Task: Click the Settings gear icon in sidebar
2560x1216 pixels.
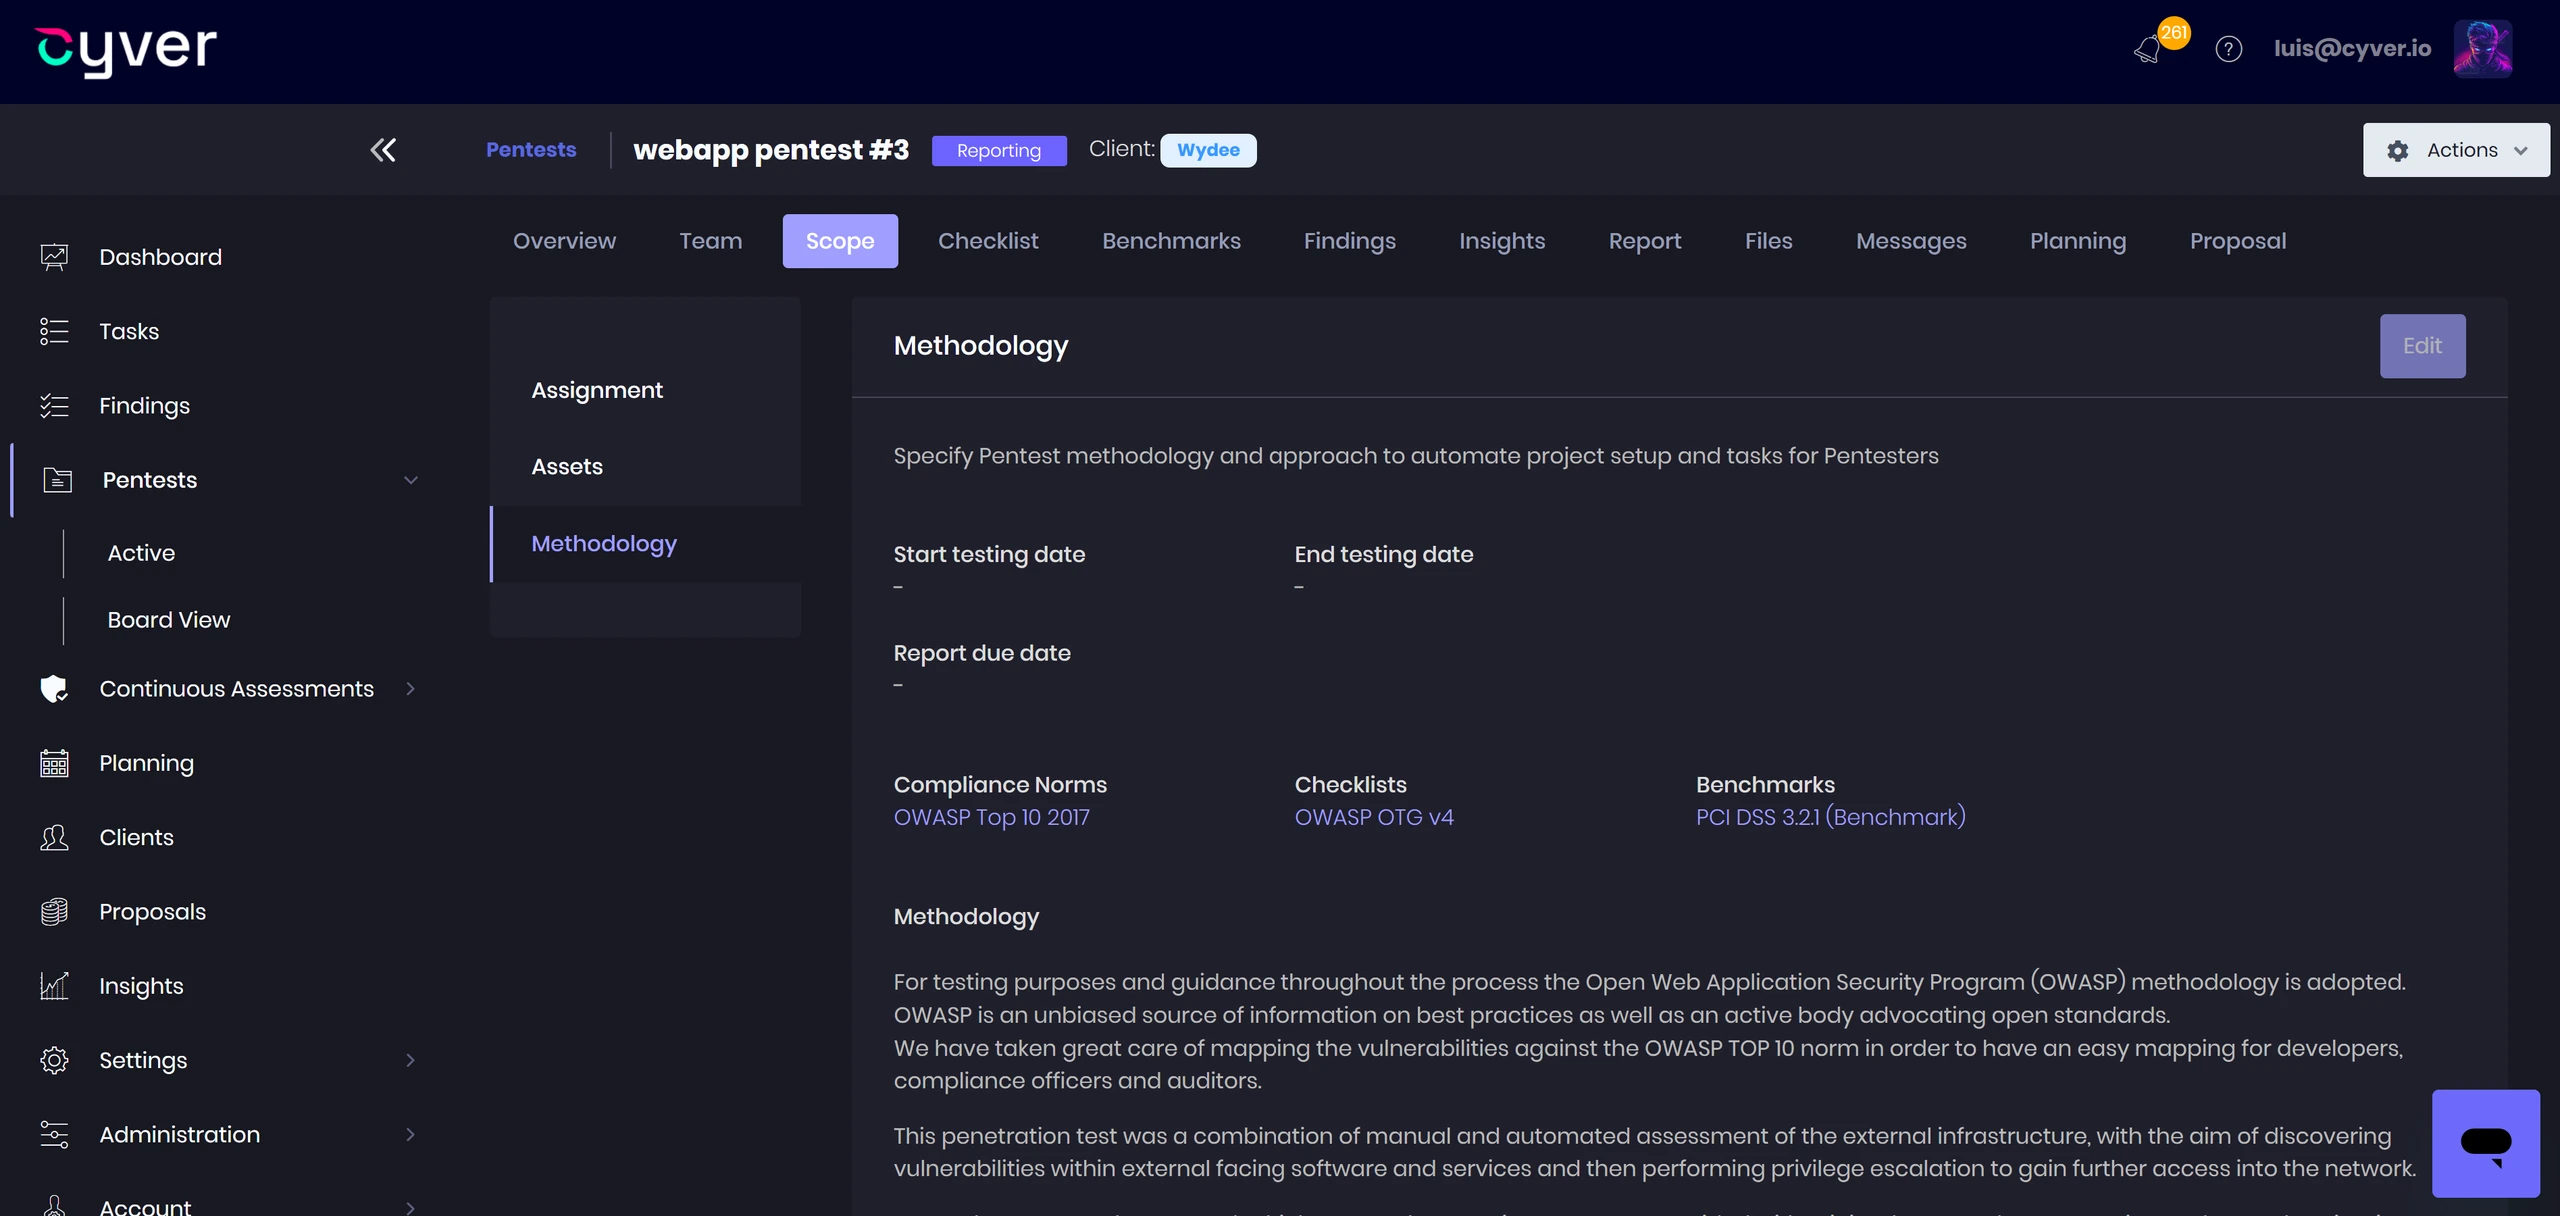Action: coord(54,1060)
